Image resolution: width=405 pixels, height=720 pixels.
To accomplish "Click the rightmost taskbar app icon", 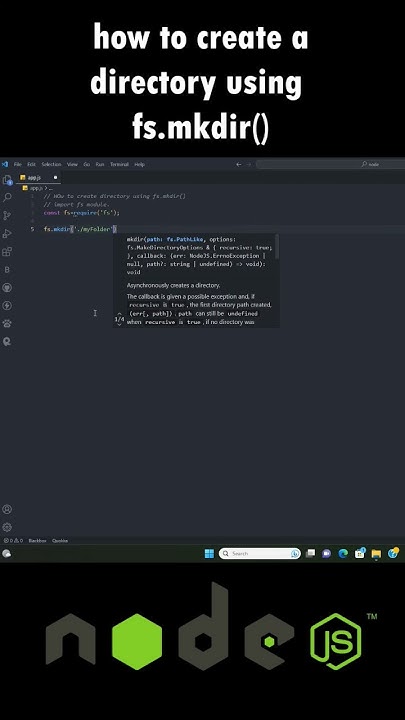I will click(x=393, y=553).
